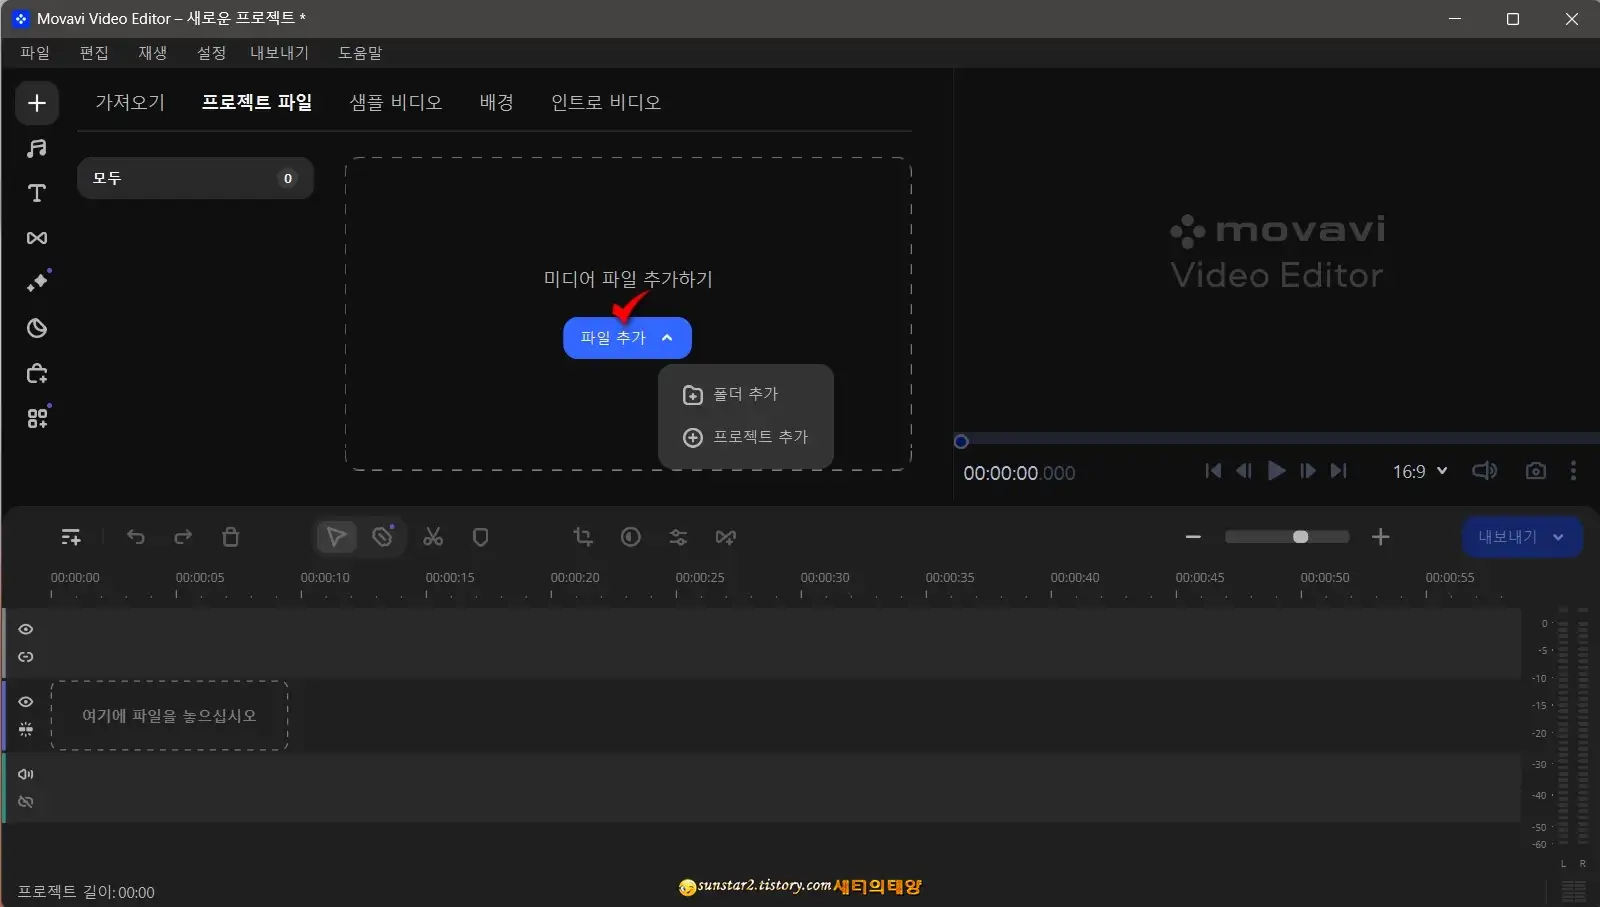Open the 파일 menu
The image size is (1600, 907).
35,53
